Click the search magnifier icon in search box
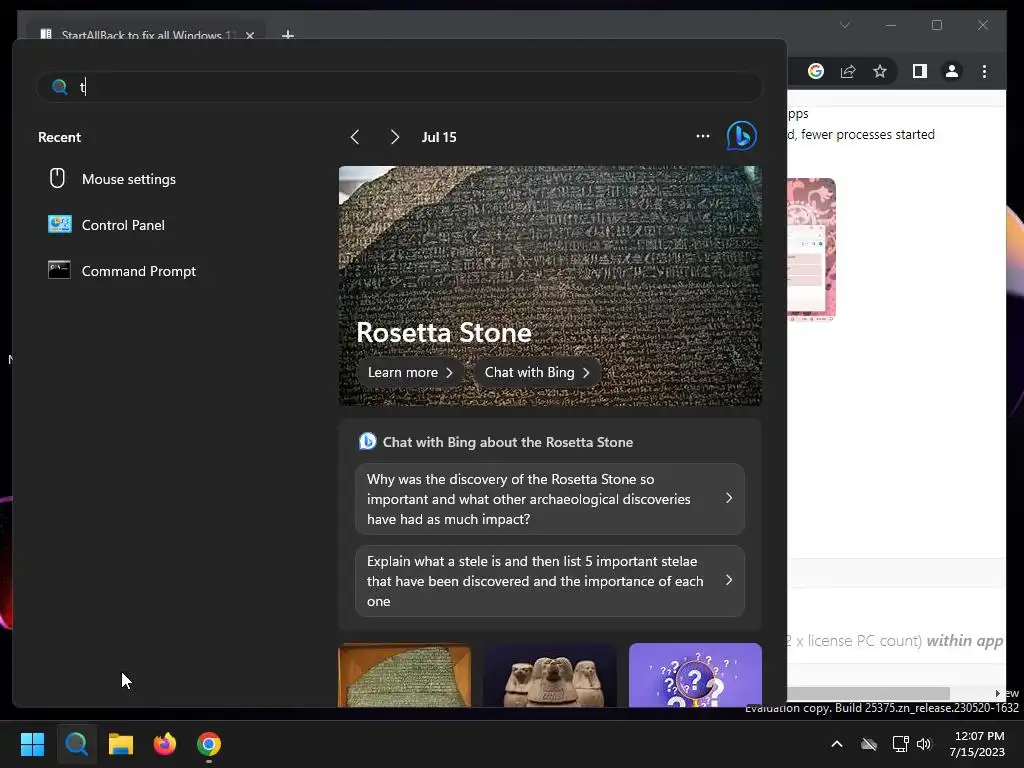 click(59, 87)
